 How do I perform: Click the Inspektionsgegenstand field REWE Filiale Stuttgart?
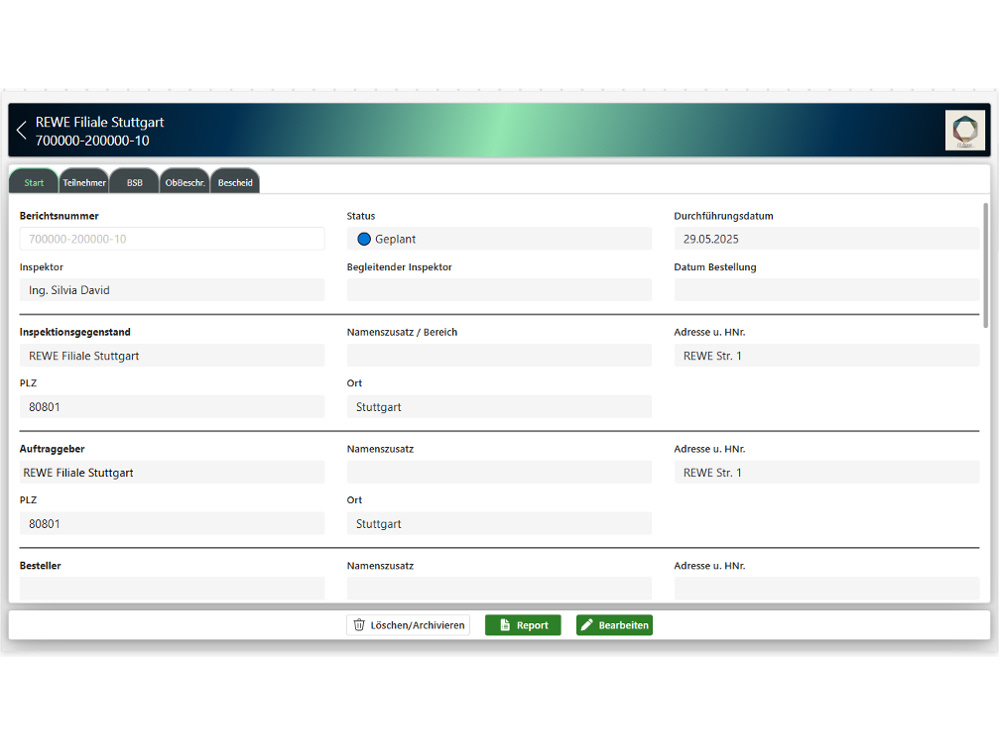coord(172,356)
